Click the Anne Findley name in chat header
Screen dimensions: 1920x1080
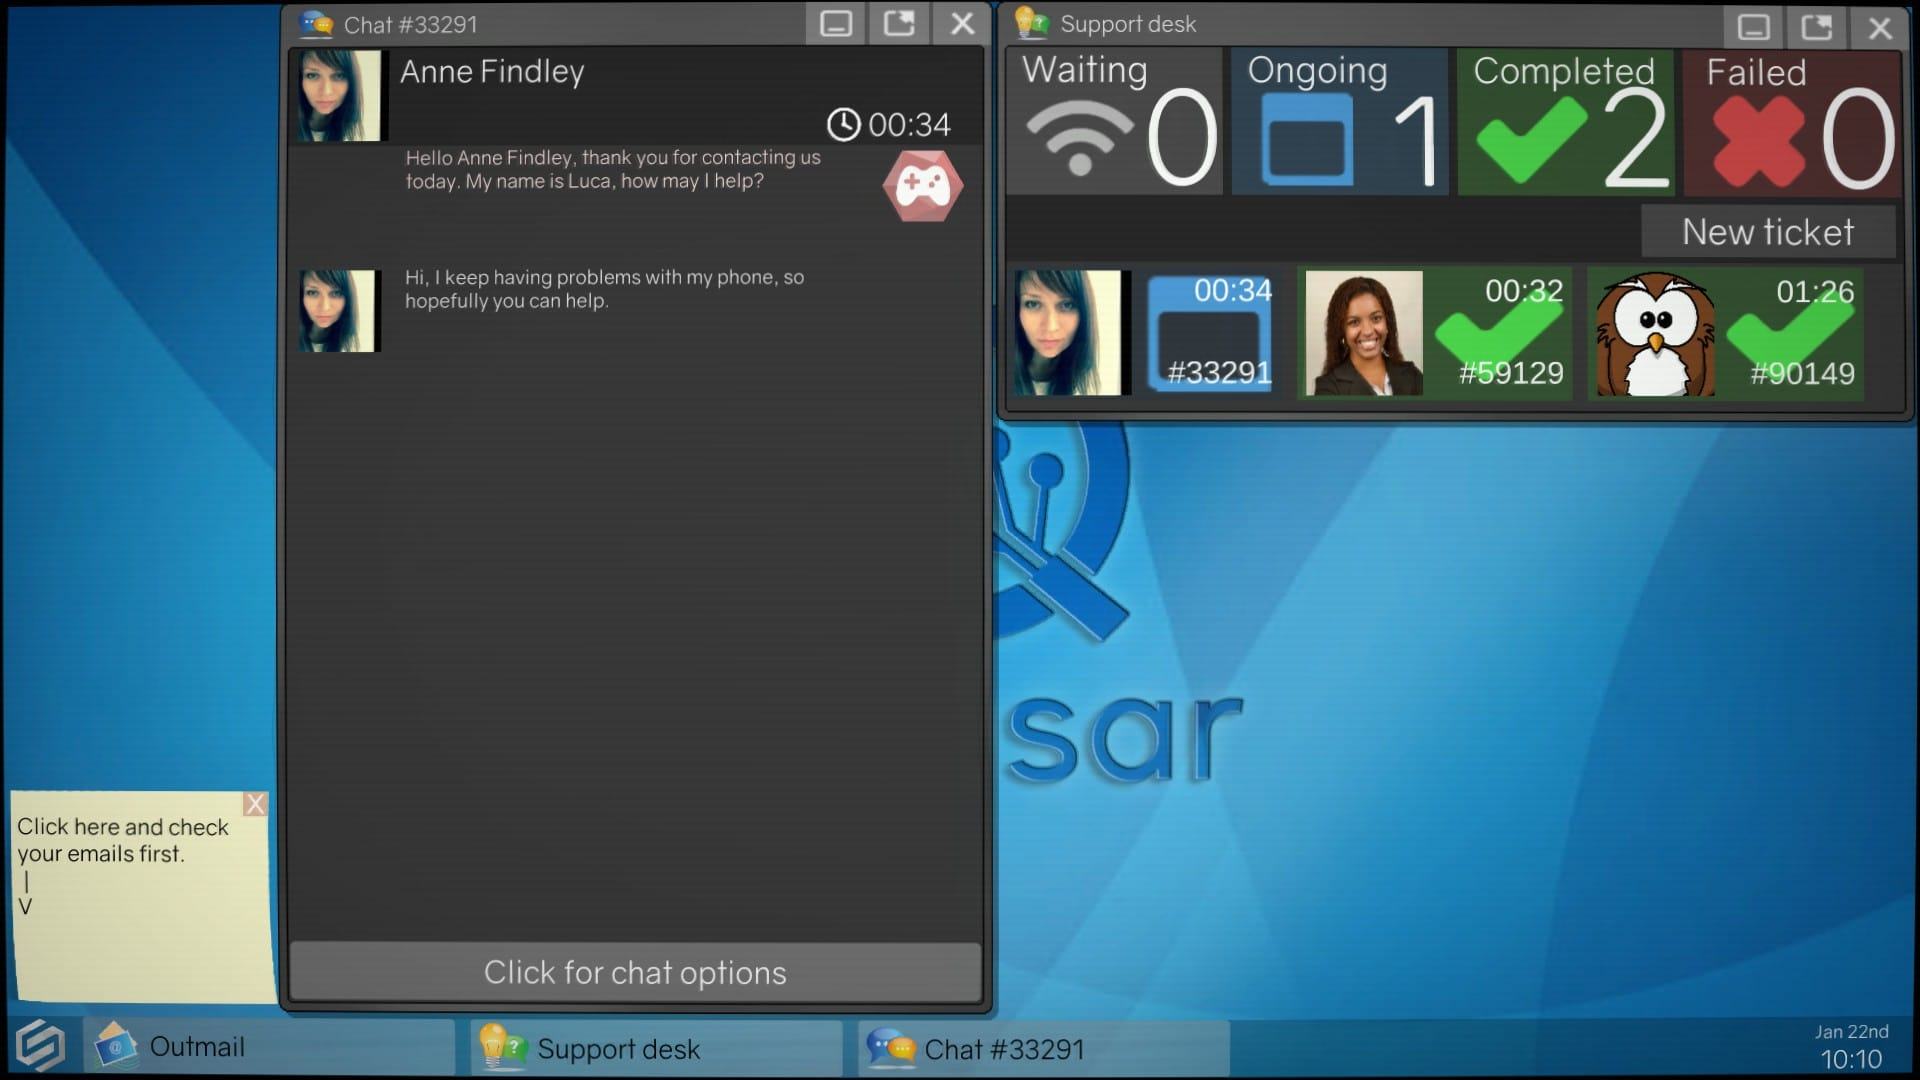(492, 72)
